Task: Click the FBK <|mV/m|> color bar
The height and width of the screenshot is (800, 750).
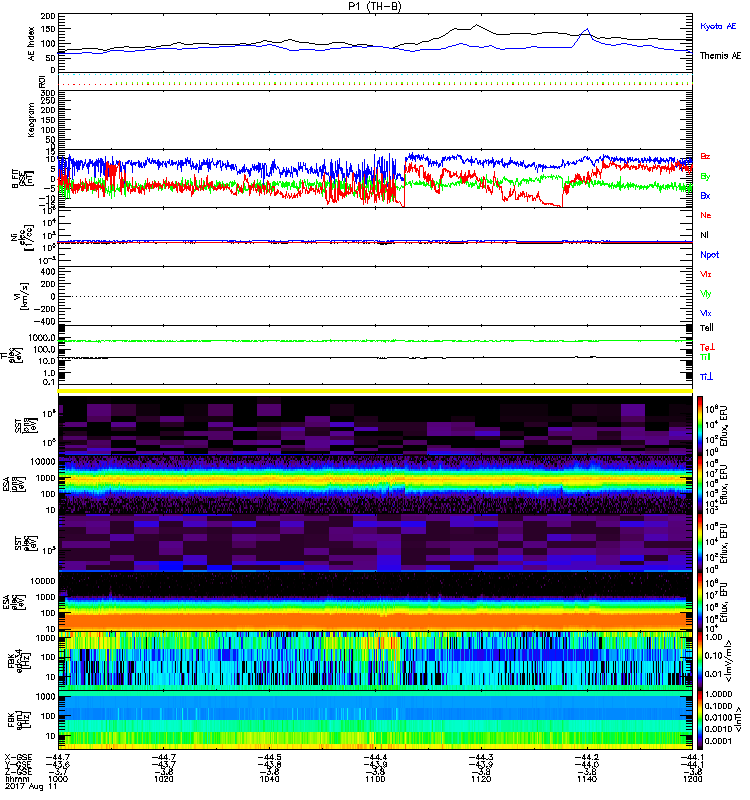Action: click(x=699, y=660)
